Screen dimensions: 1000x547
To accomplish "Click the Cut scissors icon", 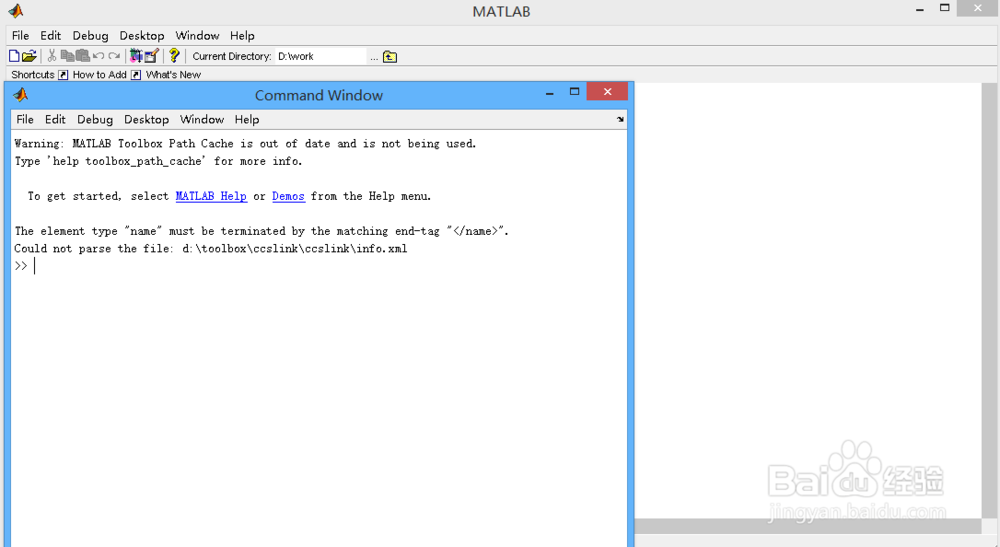I will pyautogui.click(x=52, y=56).
